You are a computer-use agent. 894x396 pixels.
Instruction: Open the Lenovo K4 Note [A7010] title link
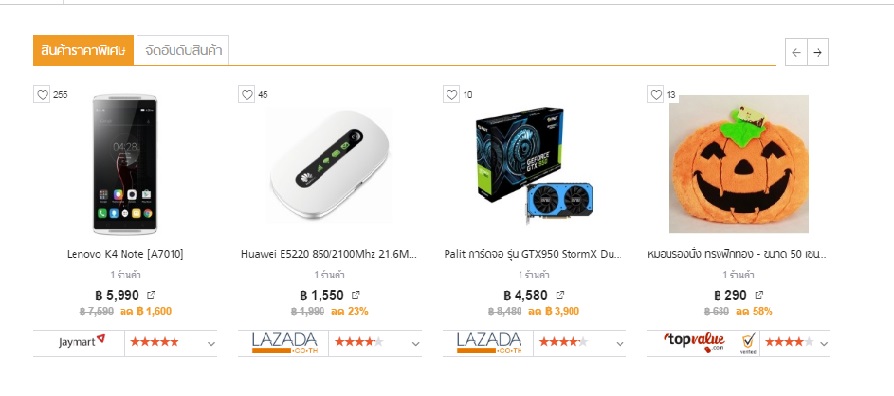click(x=125, y=254)
